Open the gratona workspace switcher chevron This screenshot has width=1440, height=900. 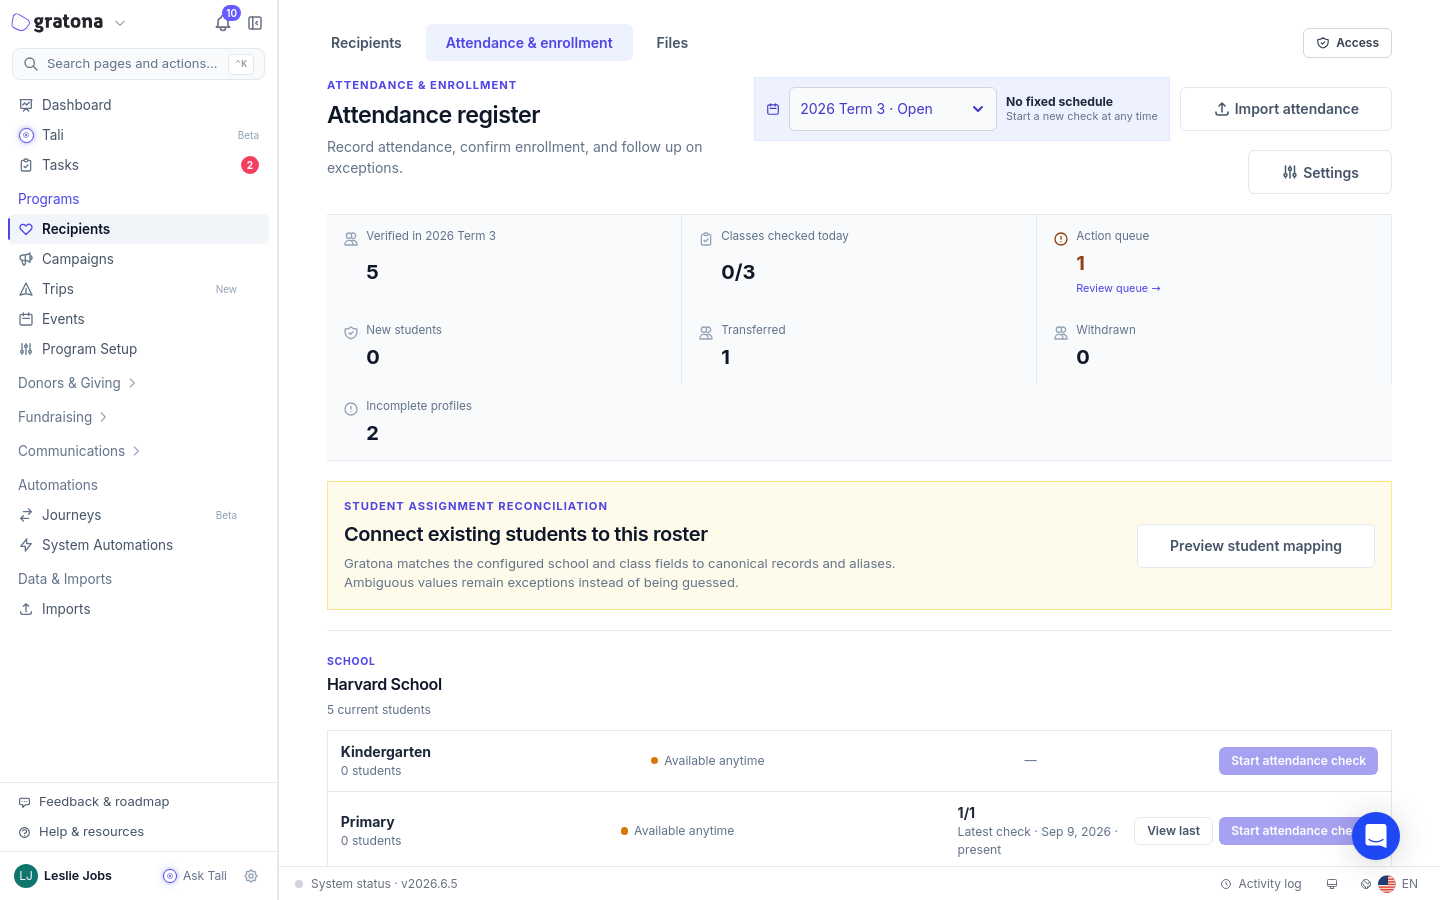pos(120,23)
